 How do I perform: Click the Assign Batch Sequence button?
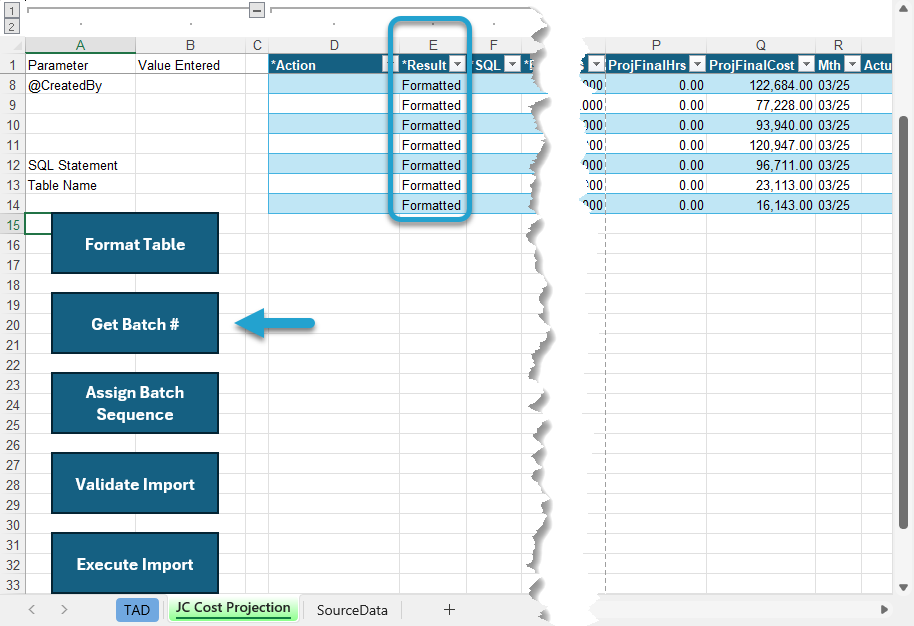135,403
